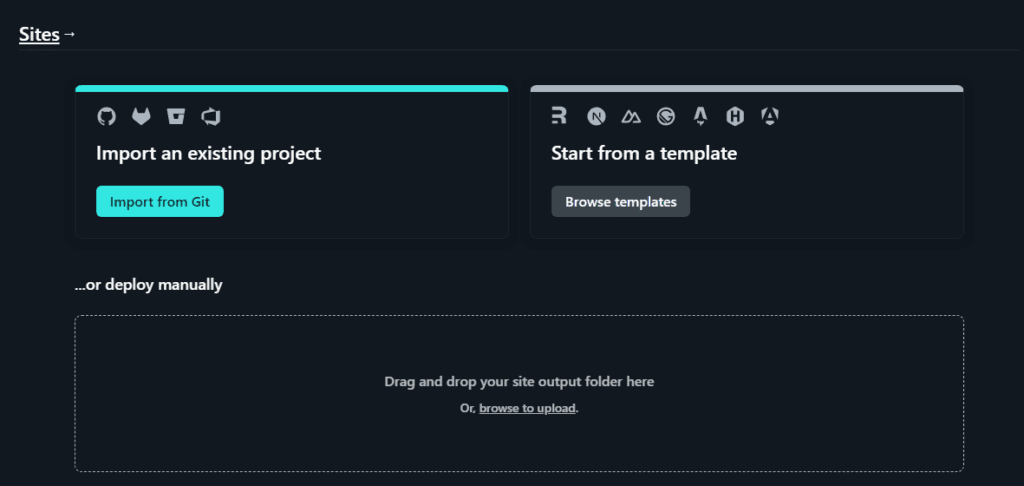Click the GitHub logo icon
1024x486 pixels.
tap(106, 117)
